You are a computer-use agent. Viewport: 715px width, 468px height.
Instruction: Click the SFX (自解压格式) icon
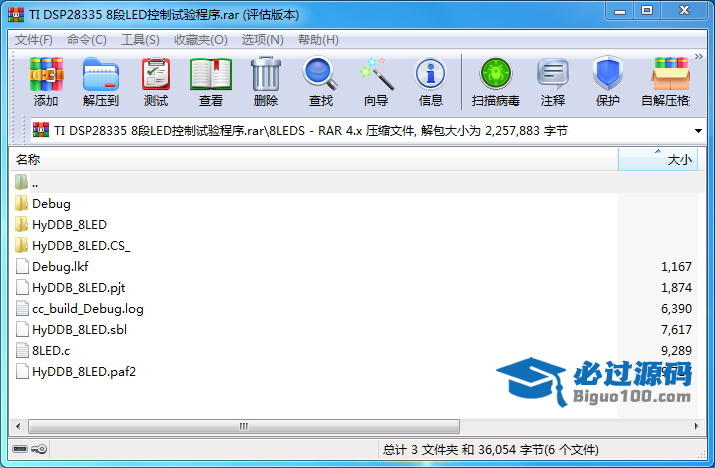pyautogui.click(x=670, y=74)
